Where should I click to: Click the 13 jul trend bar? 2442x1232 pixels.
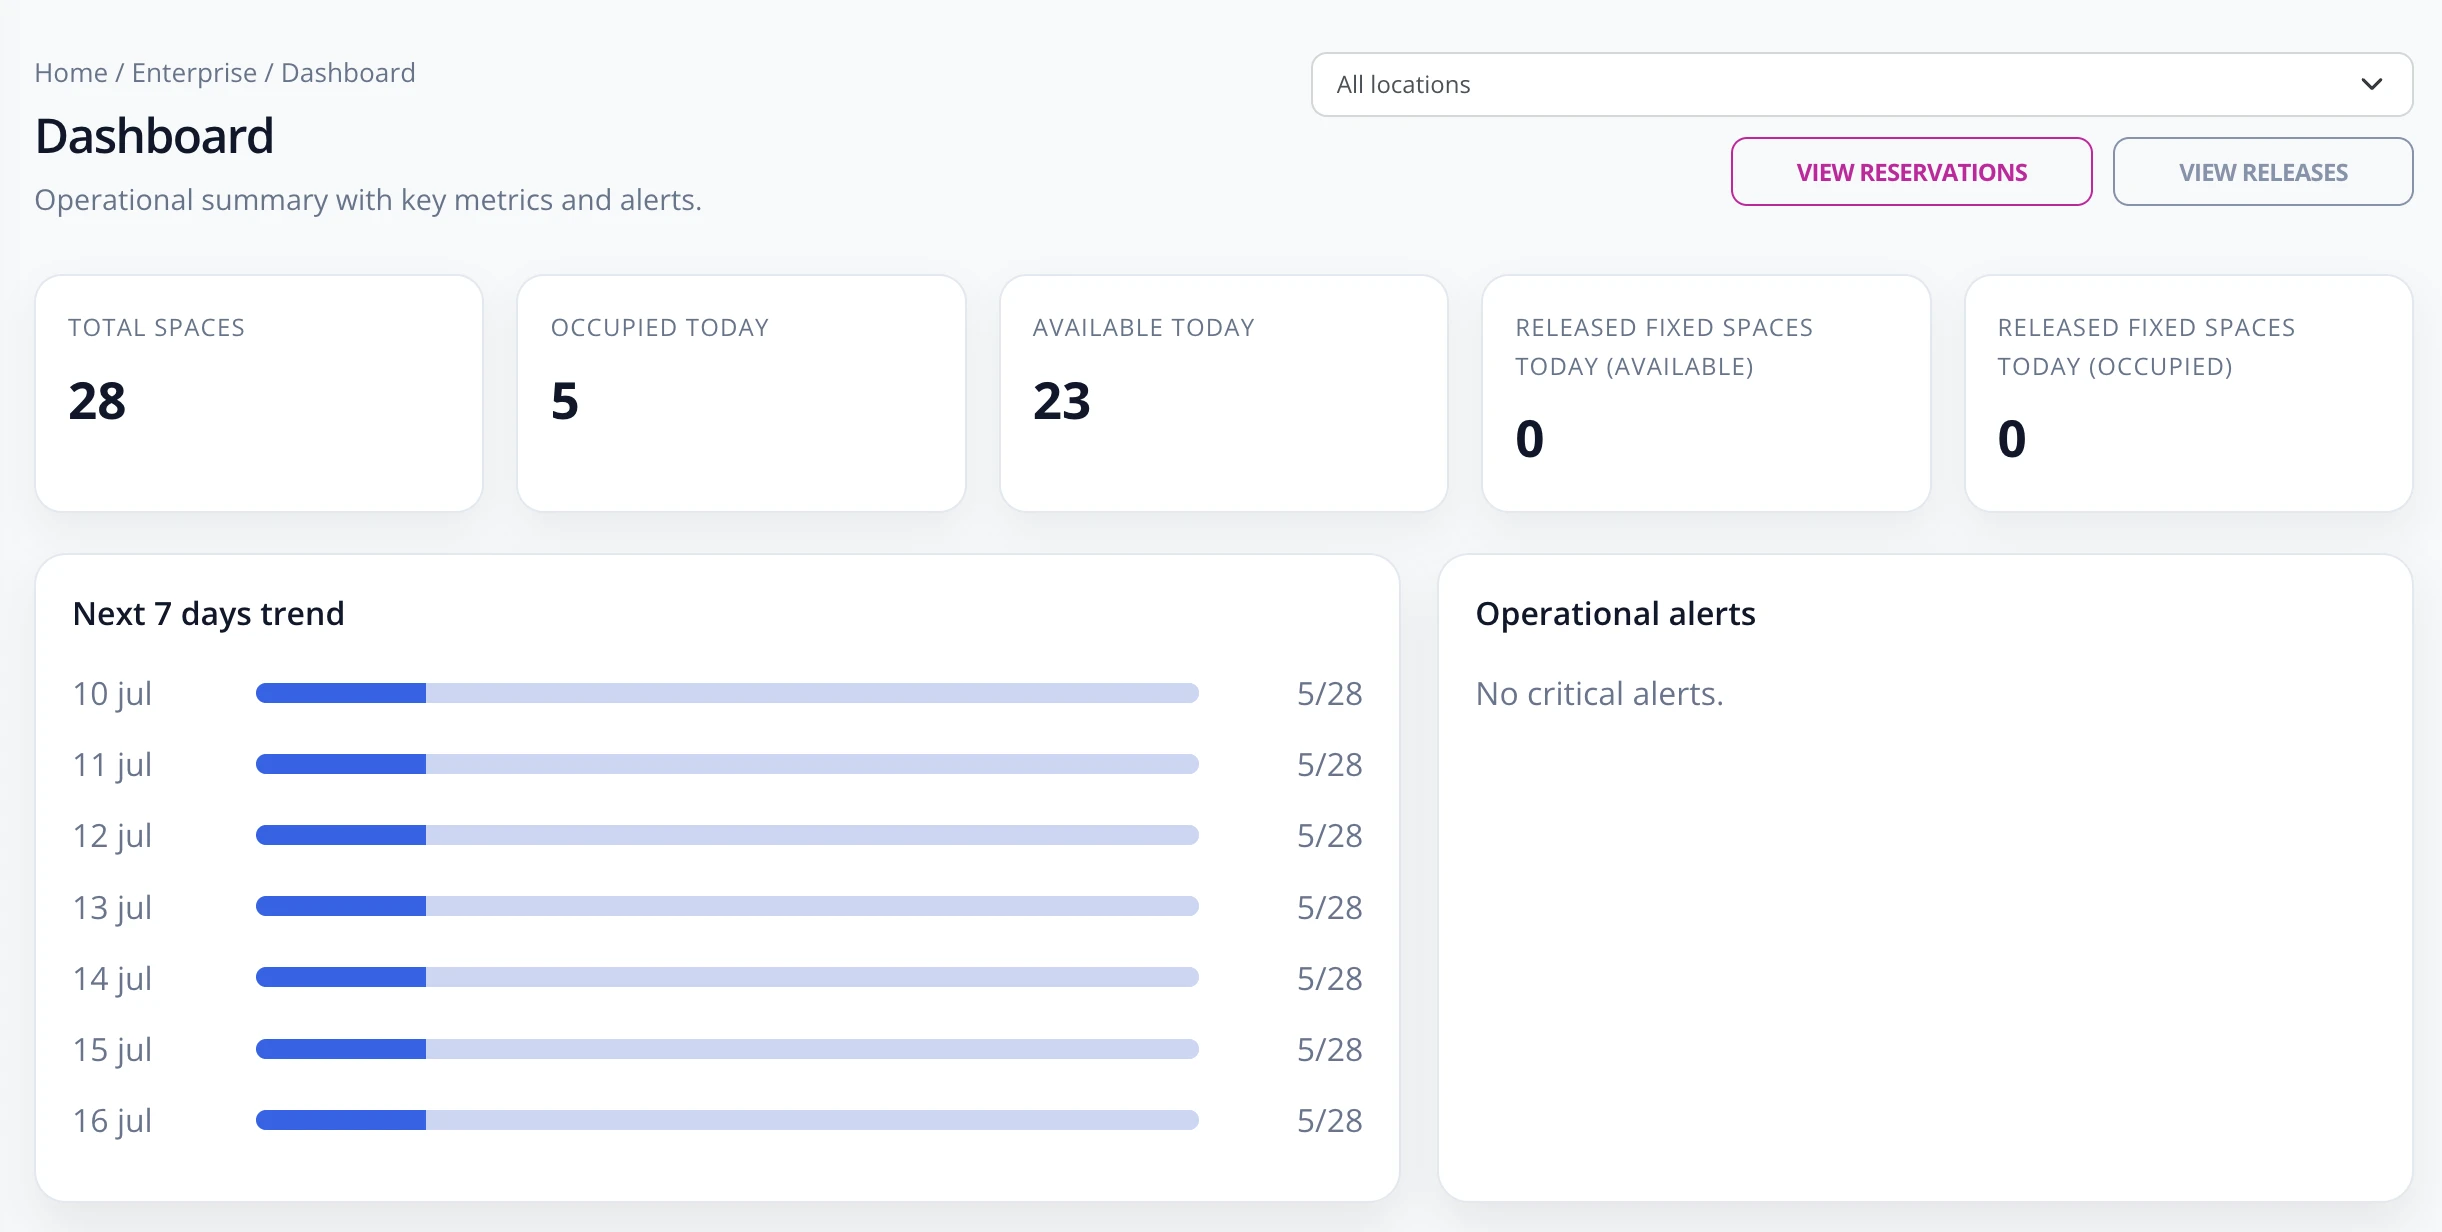[x=727, y=906]
